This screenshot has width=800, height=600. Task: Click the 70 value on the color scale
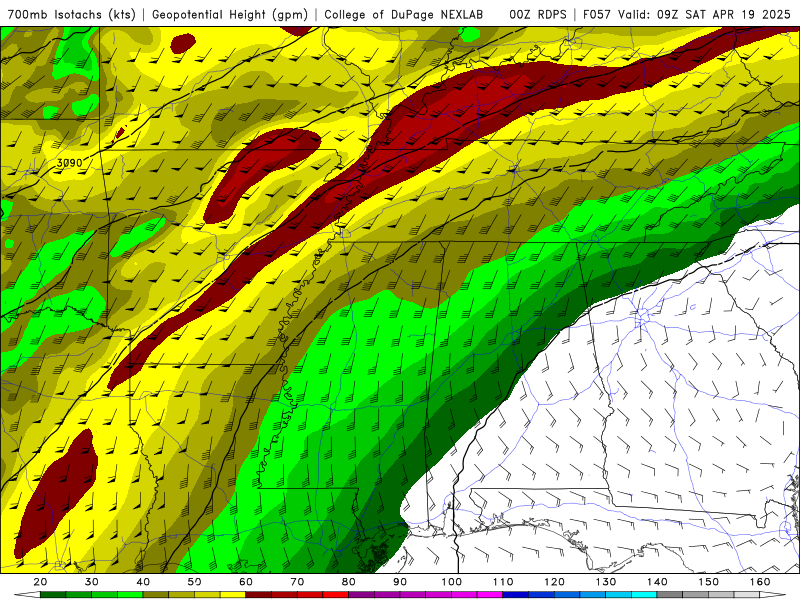(297, 582)
